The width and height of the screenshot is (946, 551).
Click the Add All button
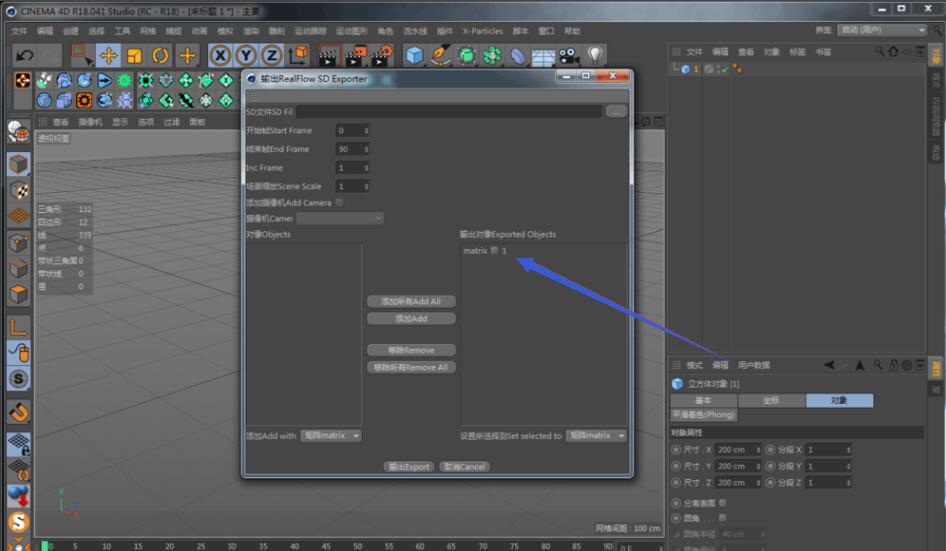[411, 301]
